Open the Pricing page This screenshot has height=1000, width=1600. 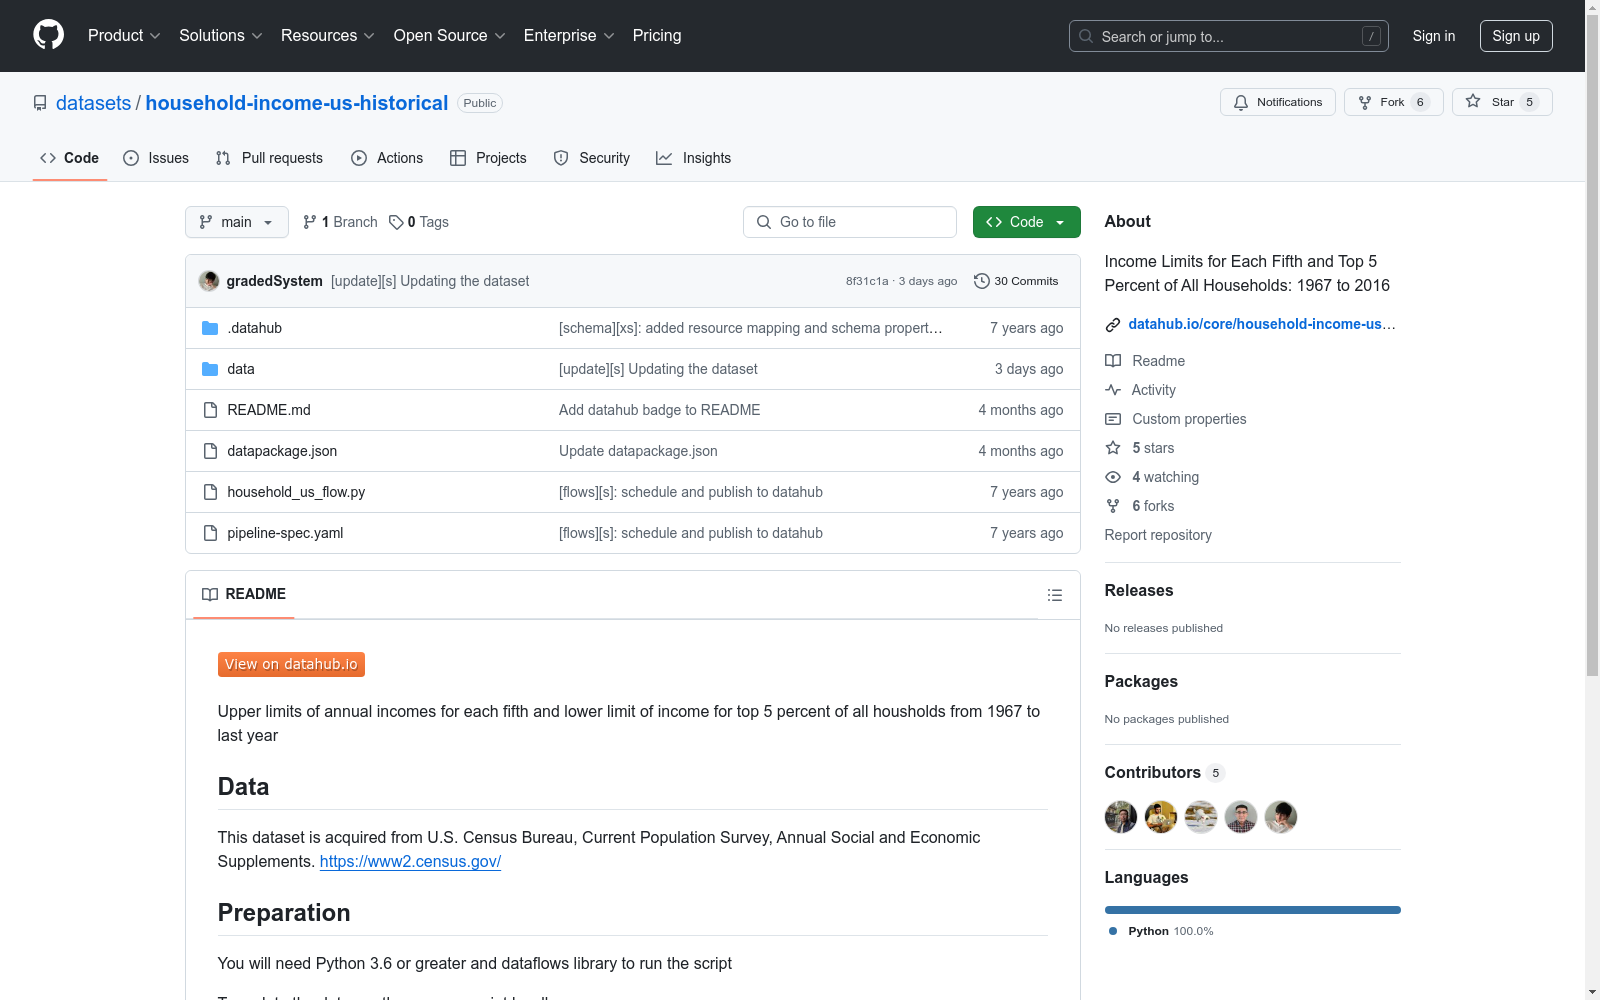point(657,36)
